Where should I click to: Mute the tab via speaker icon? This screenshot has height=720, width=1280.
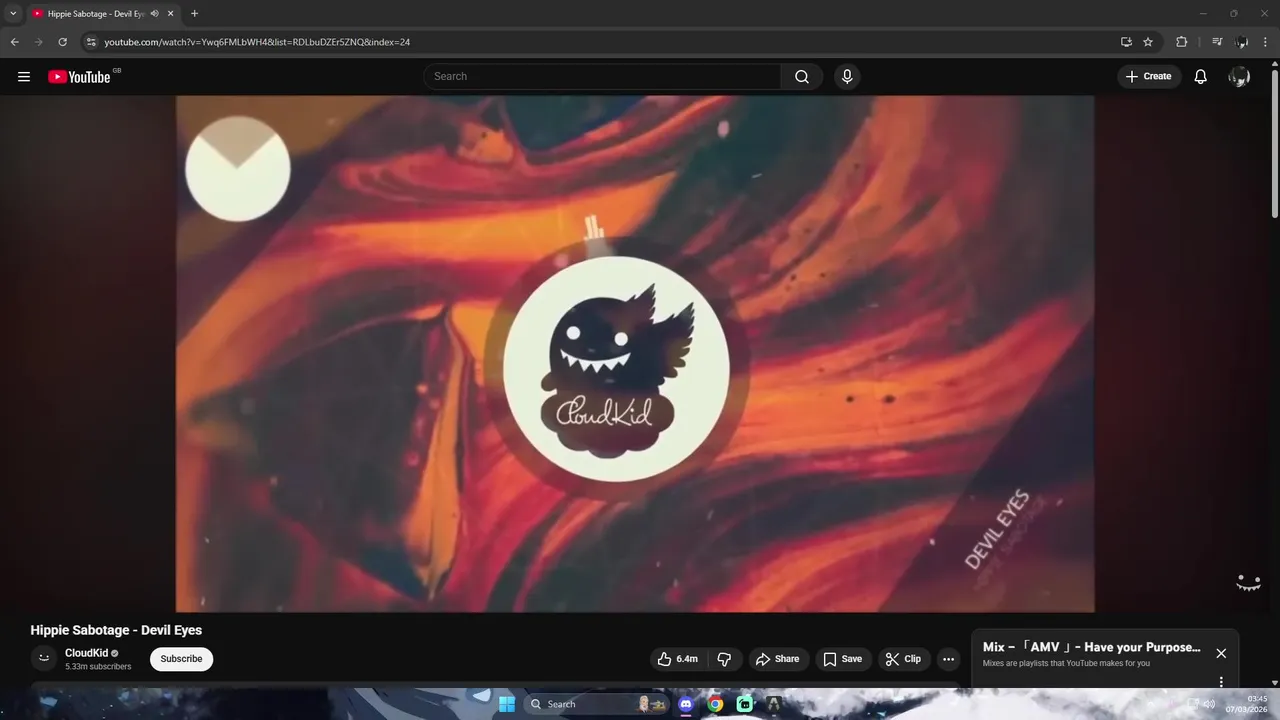pyautogui.click(x=154, y=14)
